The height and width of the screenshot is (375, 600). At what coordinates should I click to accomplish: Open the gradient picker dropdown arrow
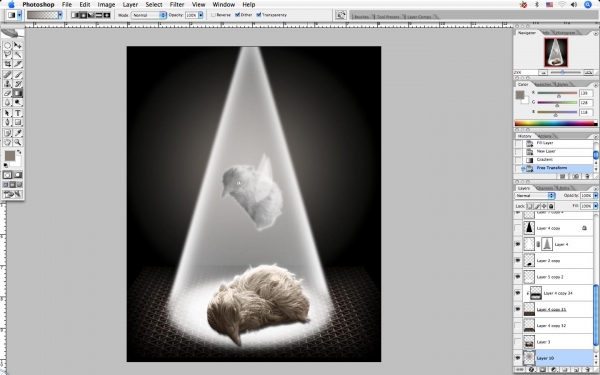pos(60,15)
